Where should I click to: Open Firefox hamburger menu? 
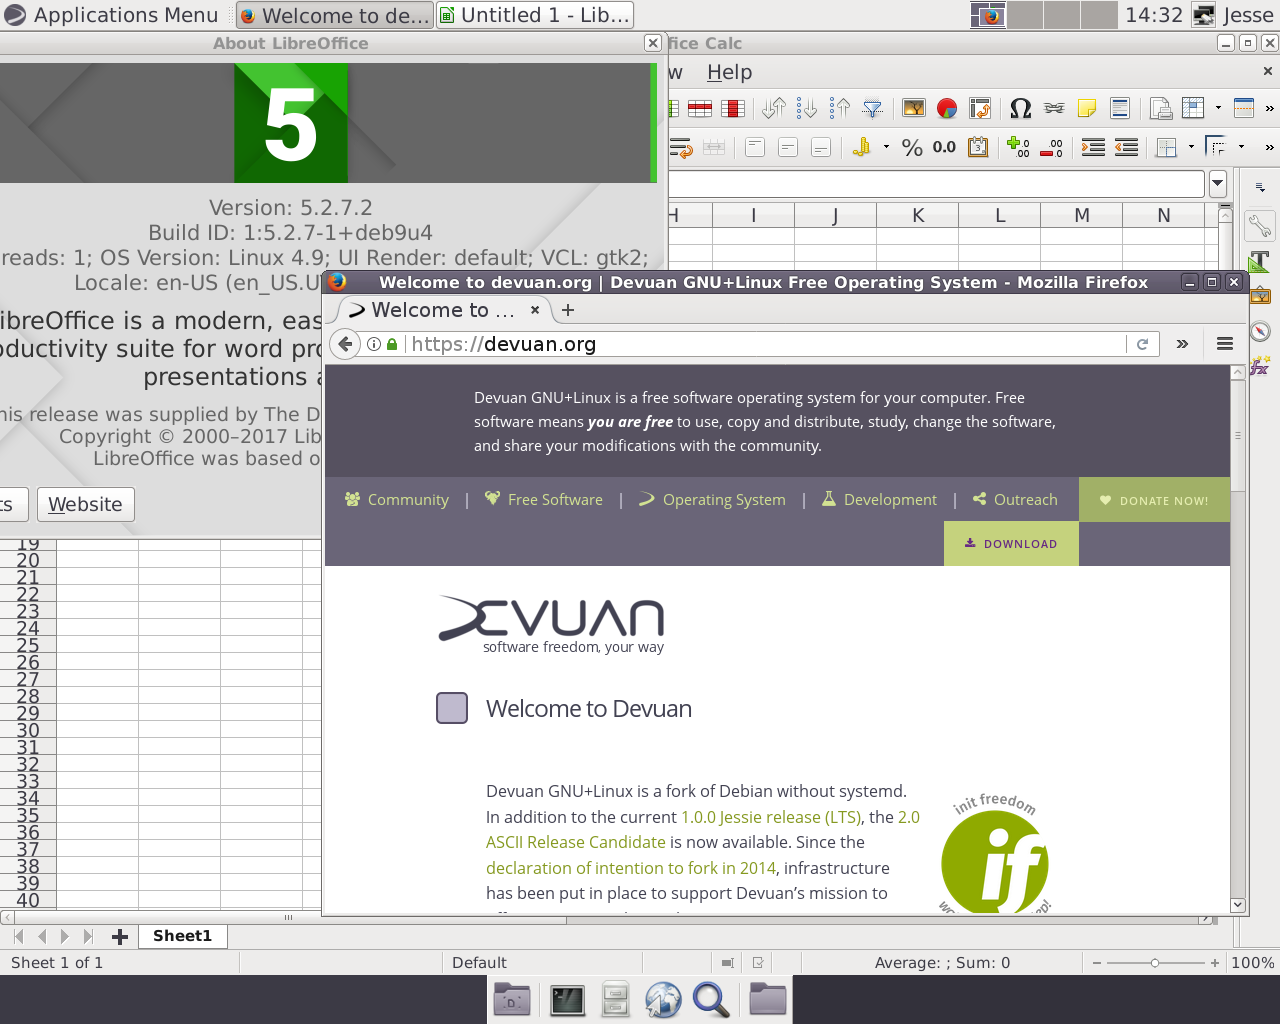(x=1225, y=344)
